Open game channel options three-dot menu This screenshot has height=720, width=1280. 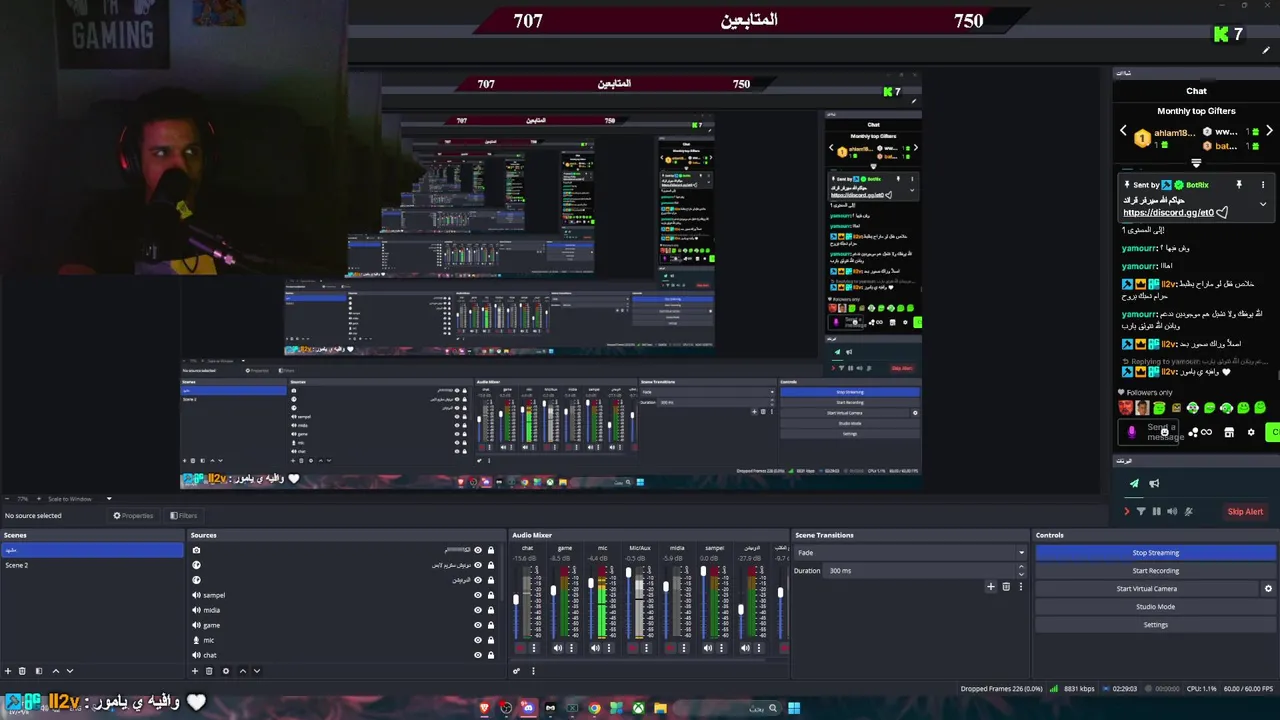click(572, 648)
